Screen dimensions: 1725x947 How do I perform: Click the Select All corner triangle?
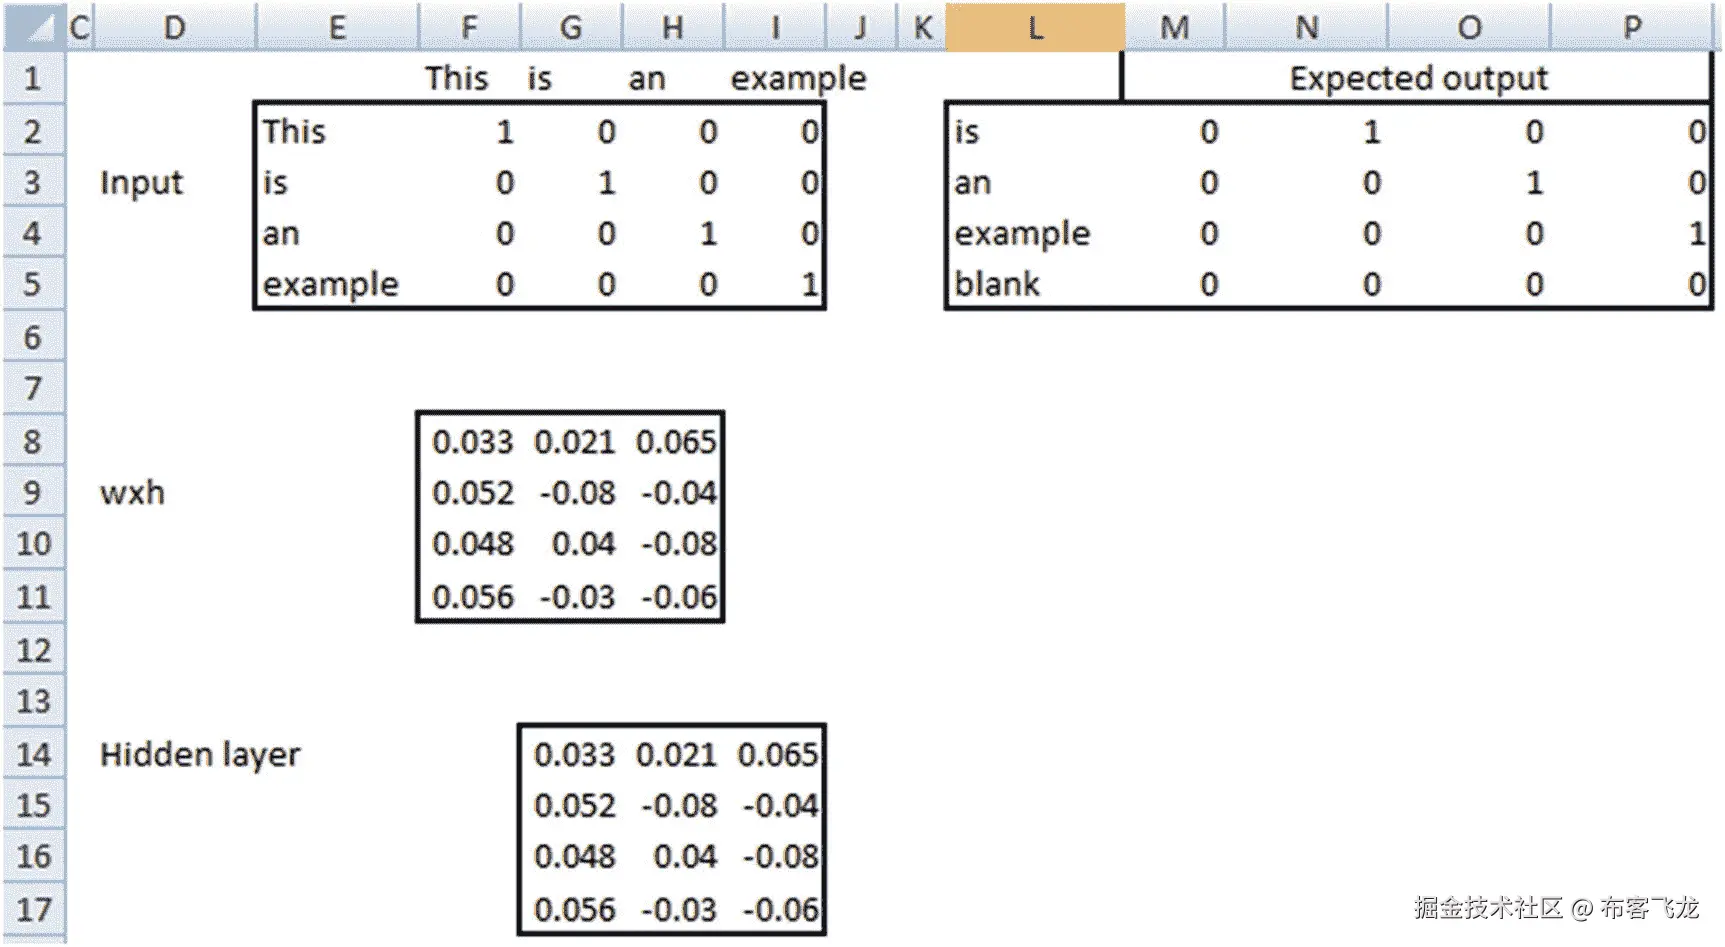(x=35, y=27)
